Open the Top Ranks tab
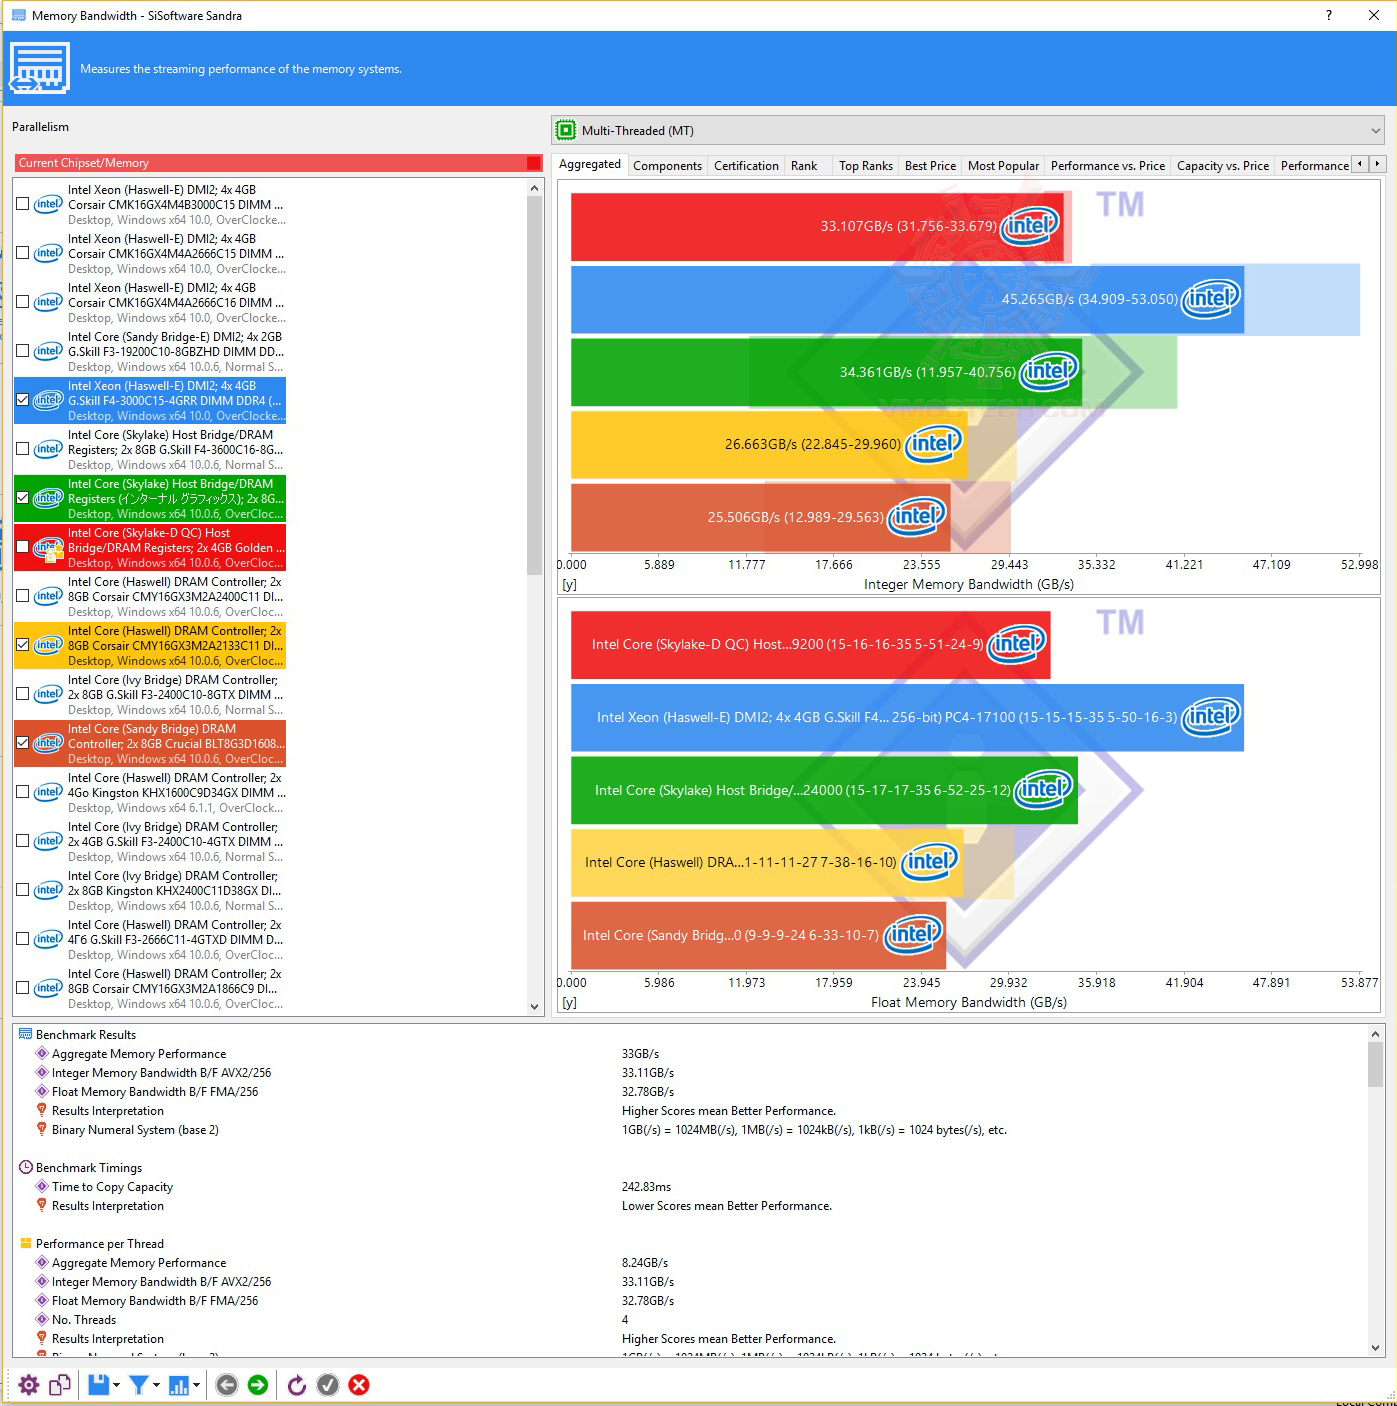Screen dimensions: 1397x1406 866,166
